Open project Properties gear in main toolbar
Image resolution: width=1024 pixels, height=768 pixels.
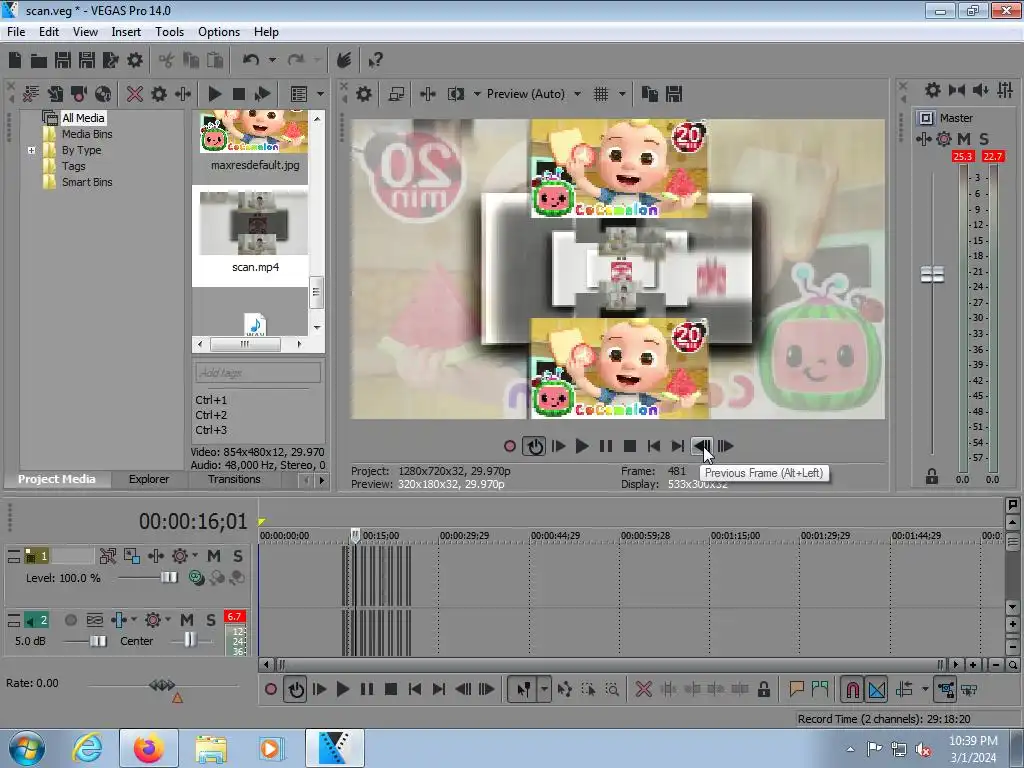(x=135, y=60)
